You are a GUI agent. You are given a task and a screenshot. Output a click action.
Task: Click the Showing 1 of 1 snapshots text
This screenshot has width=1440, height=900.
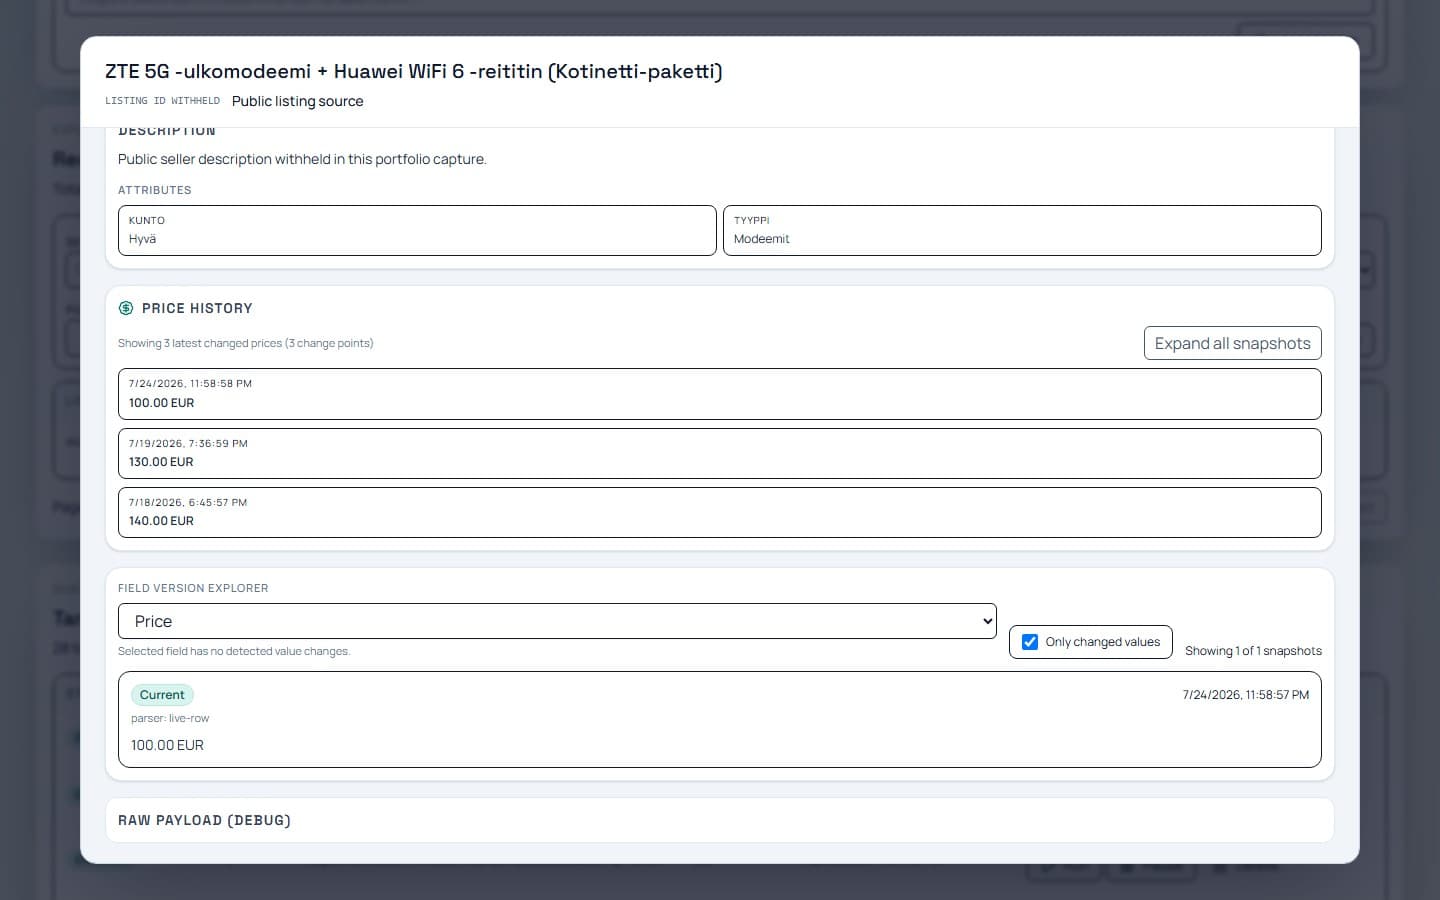(x=1253, y=651)
